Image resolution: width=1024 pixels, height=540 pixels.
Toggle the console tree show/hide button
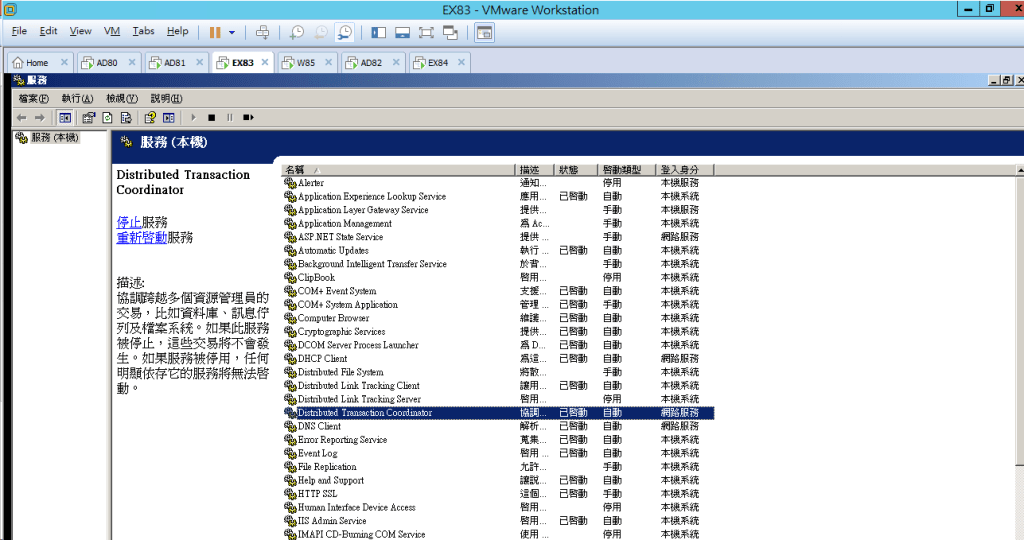pyautogui.click(x=64, y=117)
